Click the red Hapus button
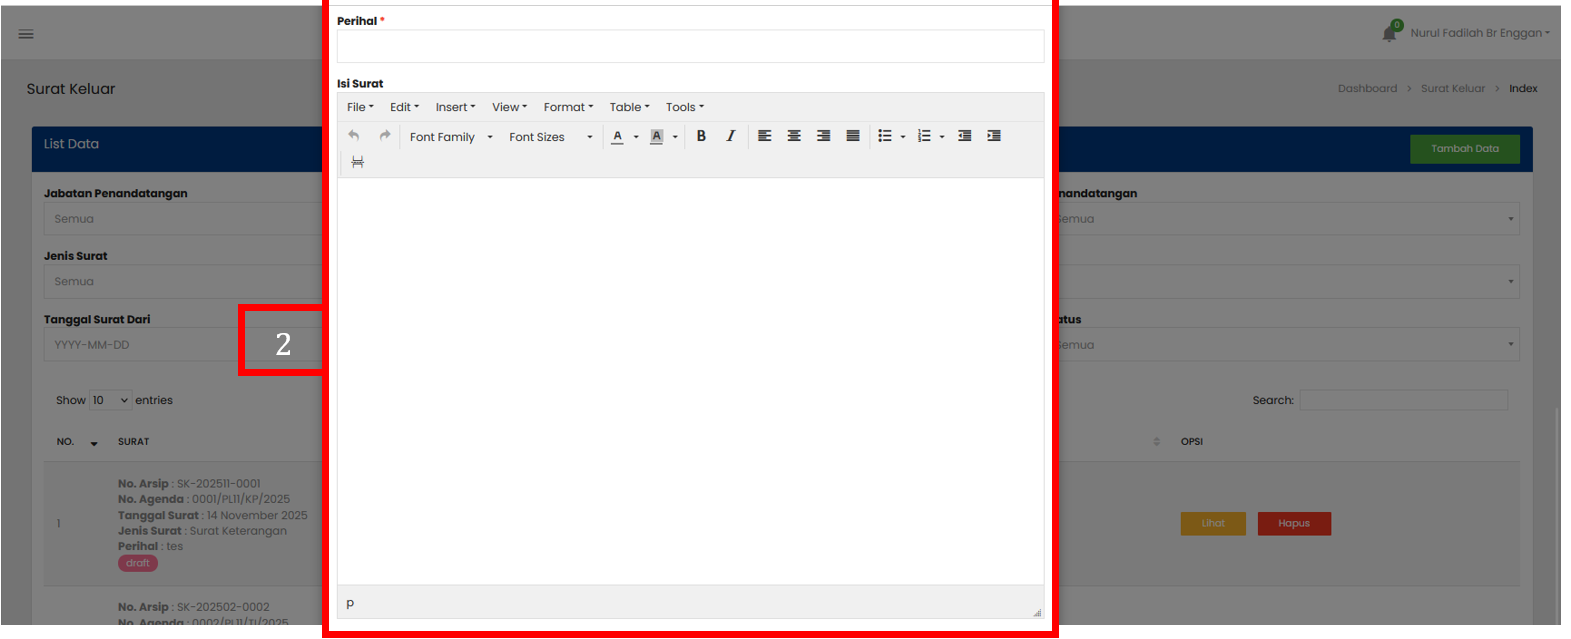 [1294, 524]
